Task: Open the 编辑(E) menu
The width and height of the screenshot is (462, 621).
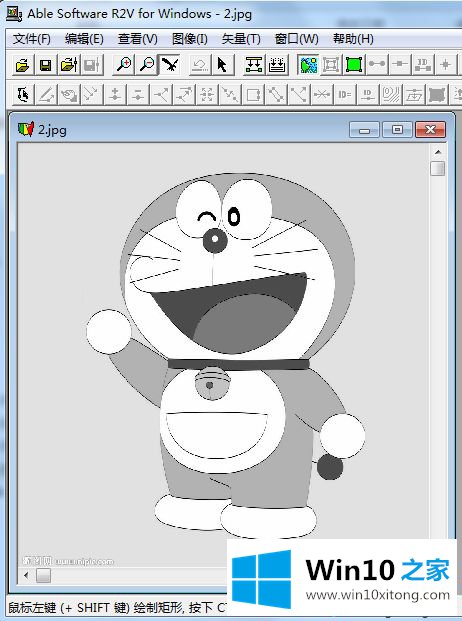Action: (x=84, y=39)
